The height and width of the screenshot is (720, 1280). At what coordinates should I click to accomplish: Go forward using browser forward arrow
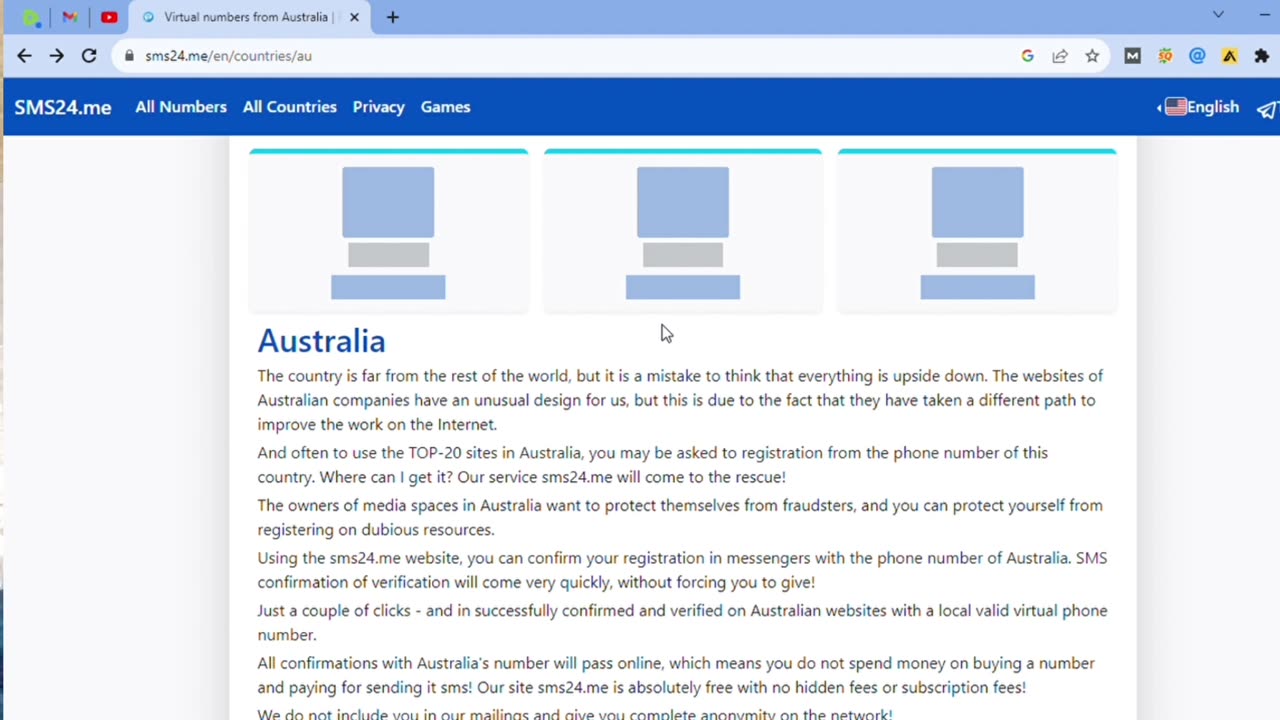point(56,56)
